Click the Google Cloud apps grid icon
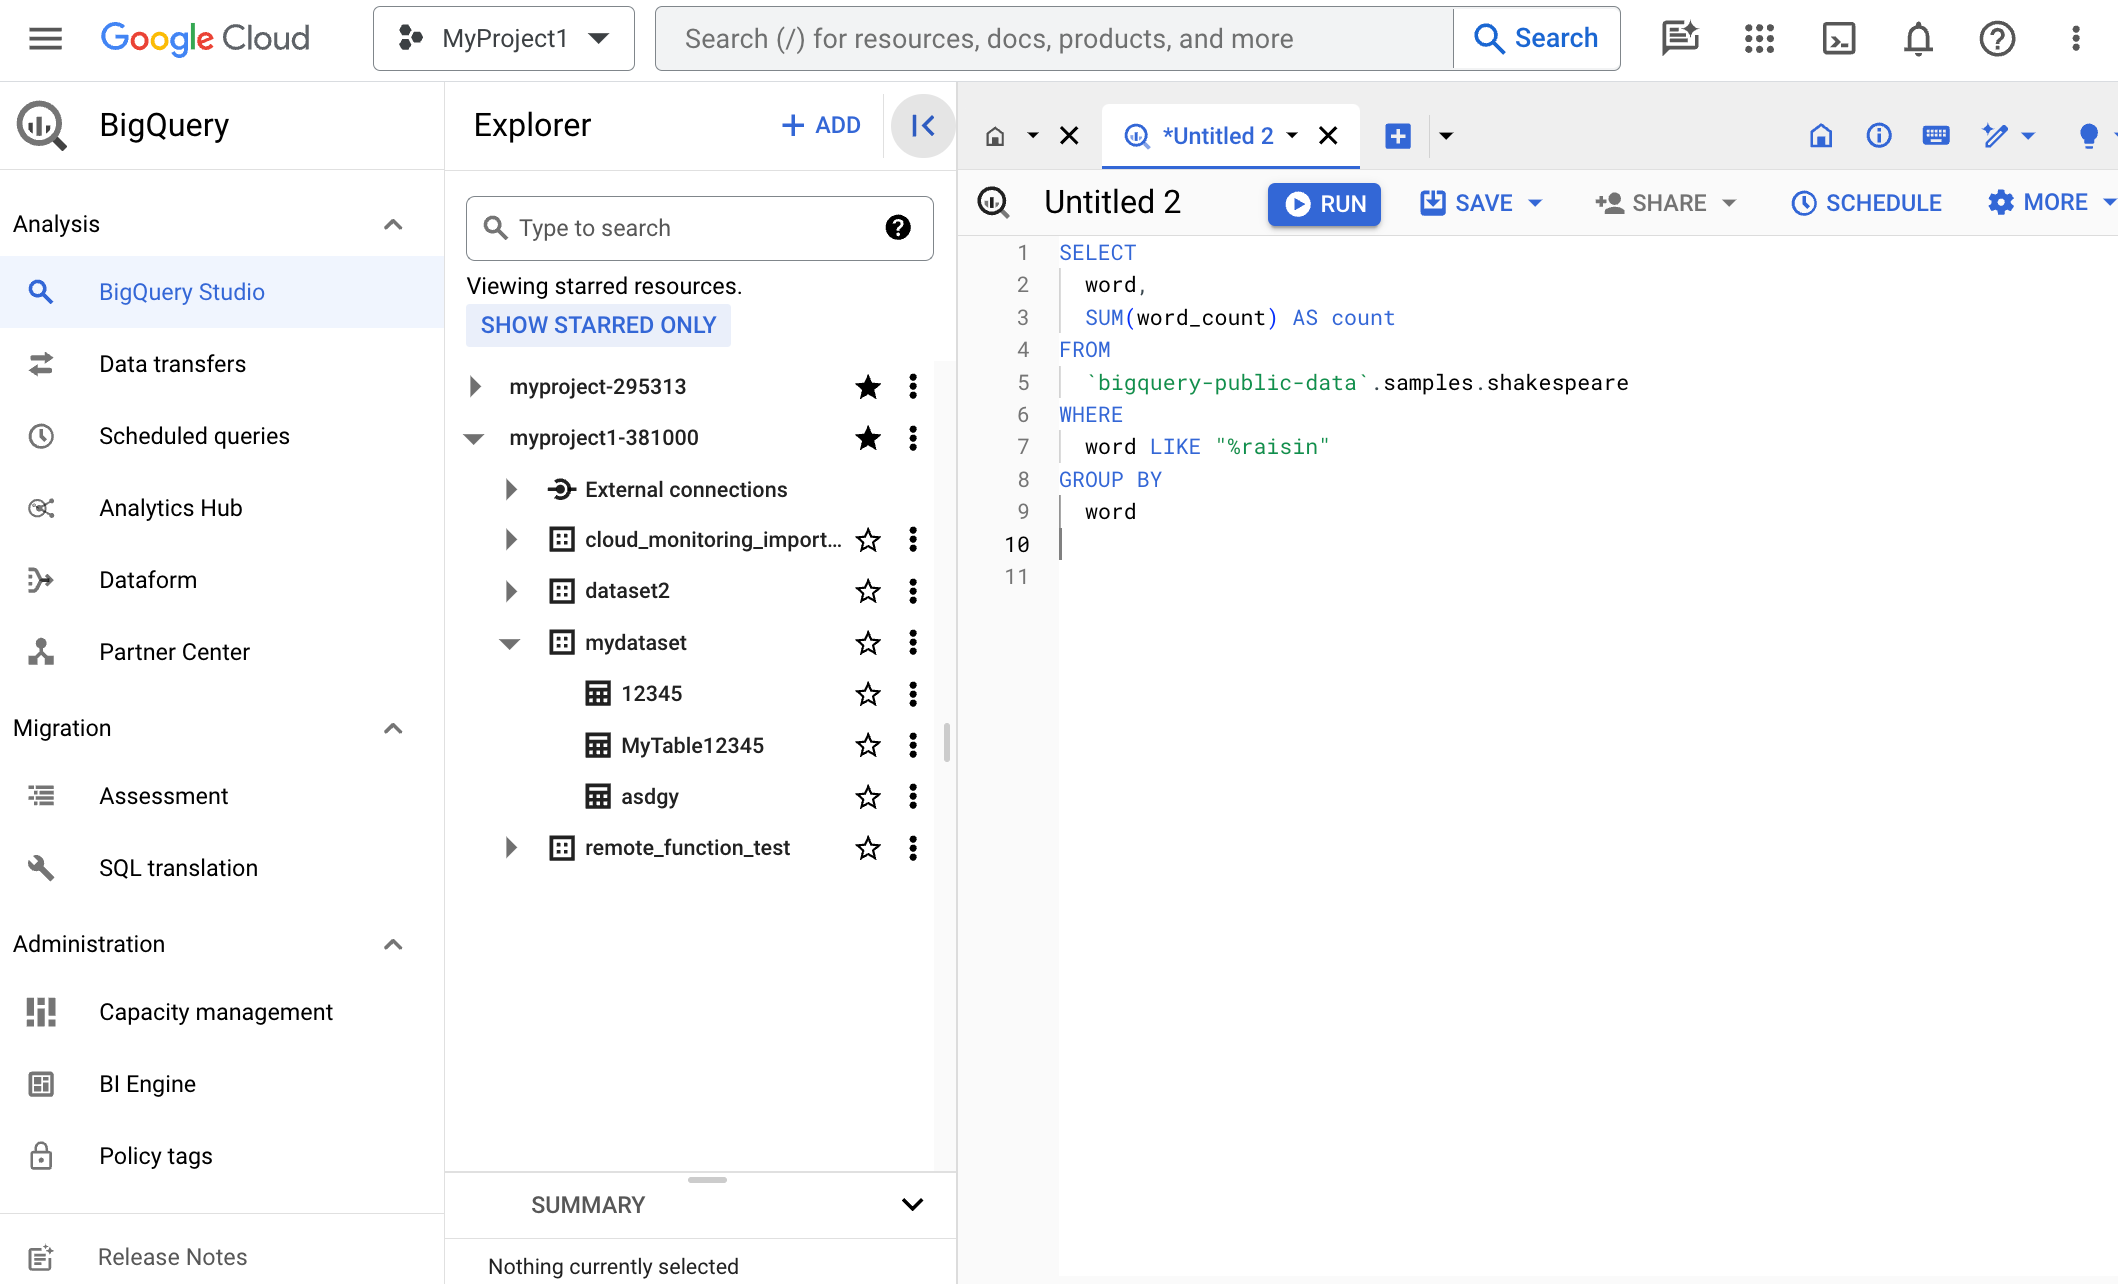2118x1284 pixels. [1758, 39]
